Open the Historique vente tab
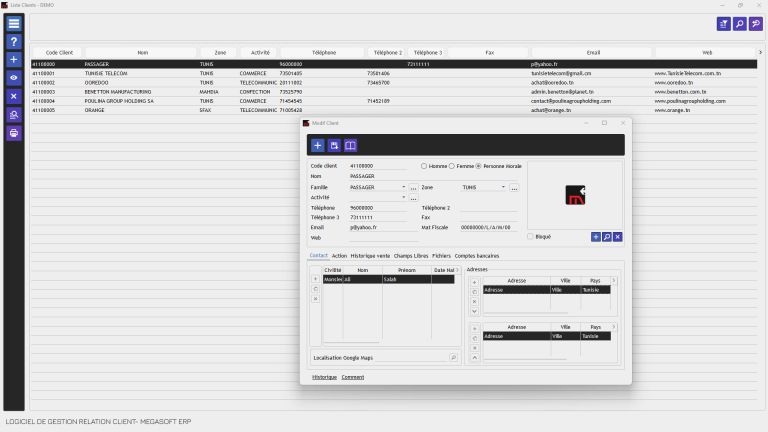Image resolution: width=768 pixels, height=432 pixels. coord(370,256)
